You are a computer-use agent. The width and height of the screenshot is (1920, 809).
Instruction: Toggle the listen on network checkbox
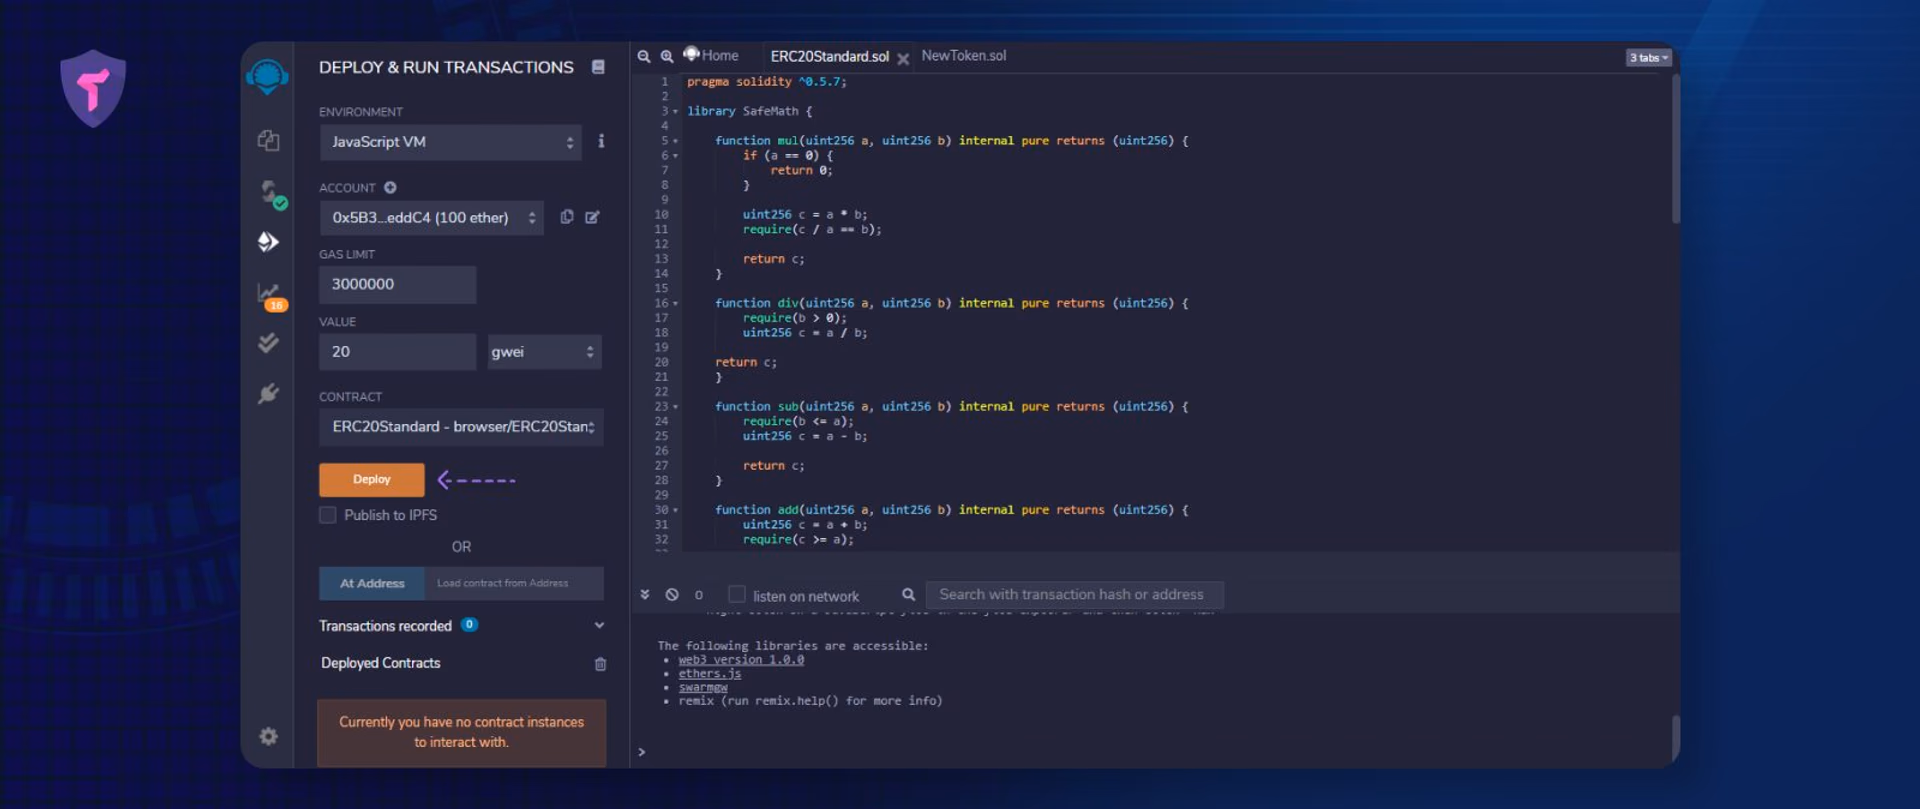[737, 594]
